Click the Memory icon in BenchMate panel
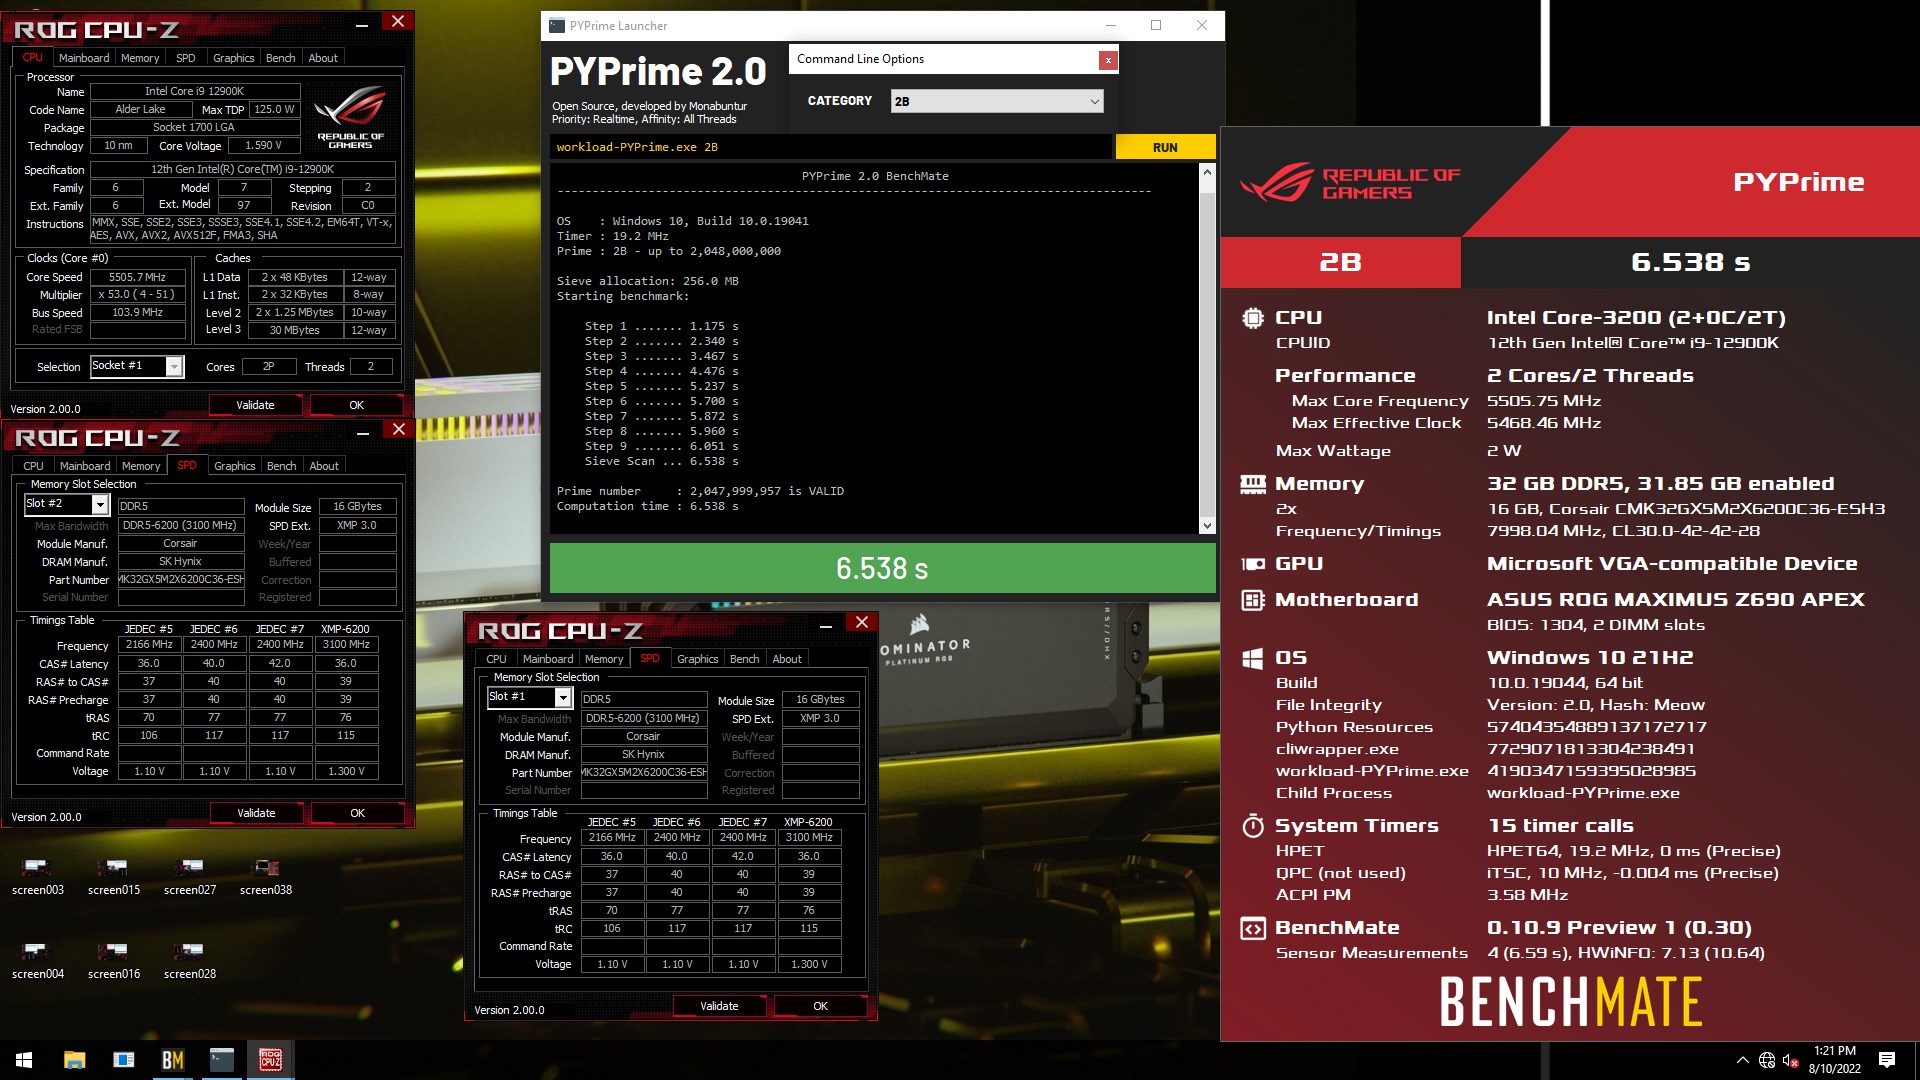This screenshot has height=1080, width=1920. pyautogui.click(x=1252, y=484)
